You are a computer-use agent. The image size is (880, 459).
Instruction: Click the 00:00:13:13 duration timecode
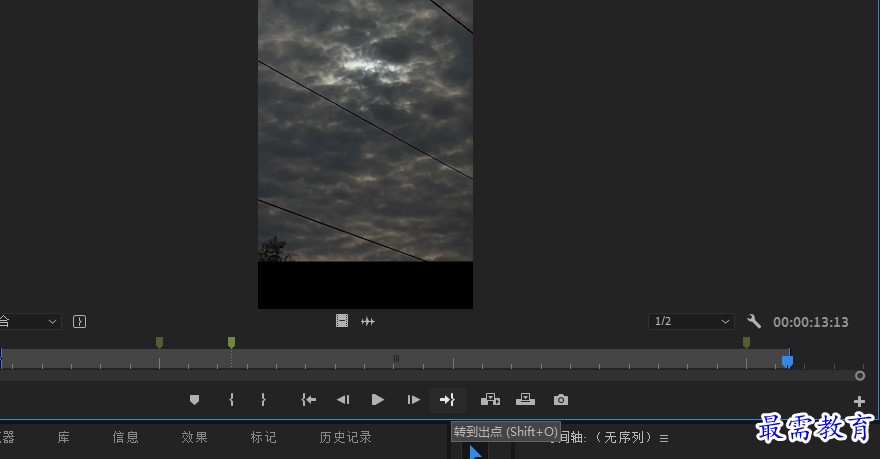pos(810,322)
